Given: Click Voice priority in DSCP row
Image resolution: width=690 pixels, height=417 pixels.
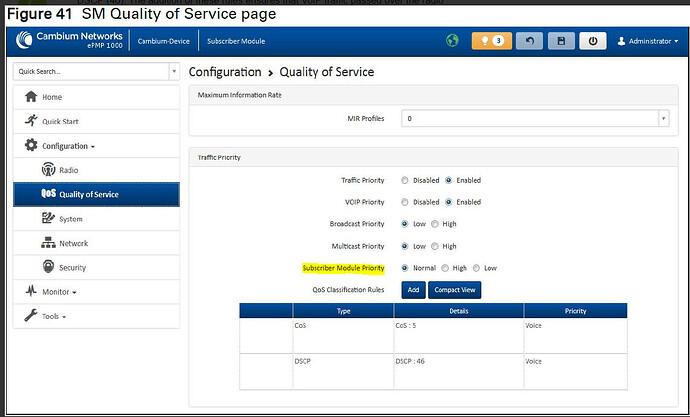Looking at the screenshot, I should point(576,372).
